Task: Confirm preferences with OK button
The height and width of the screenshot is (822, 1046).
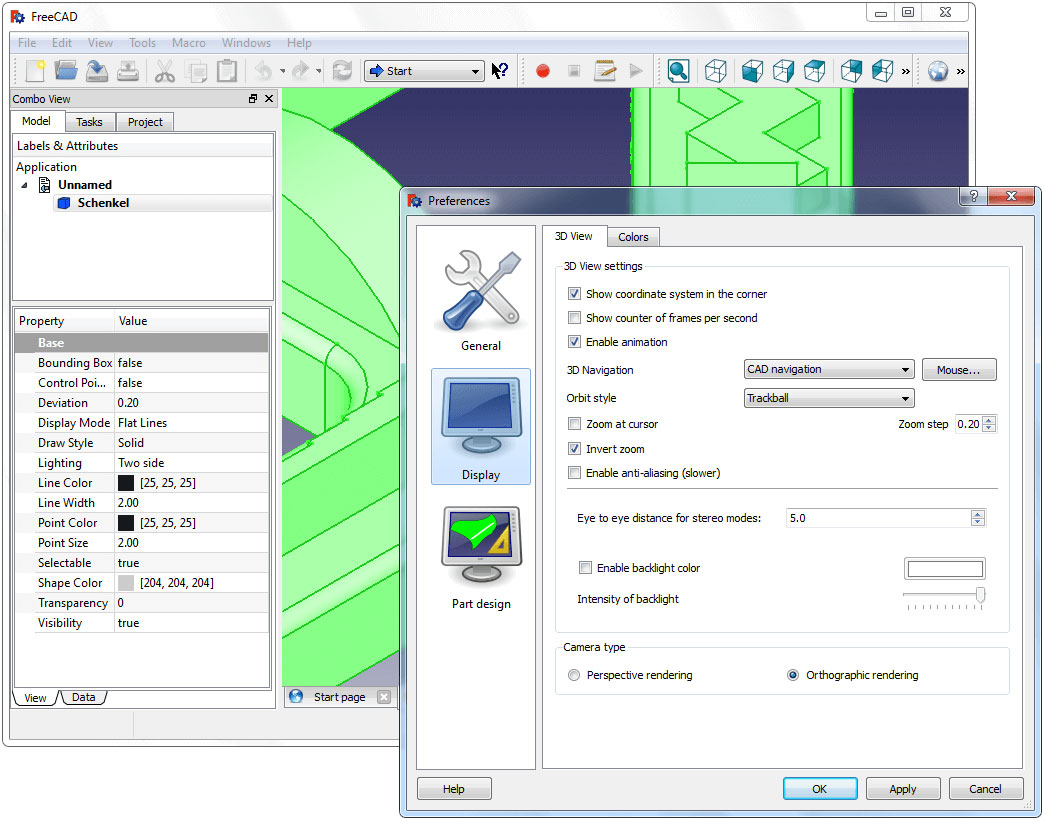Action: point(820,789)
